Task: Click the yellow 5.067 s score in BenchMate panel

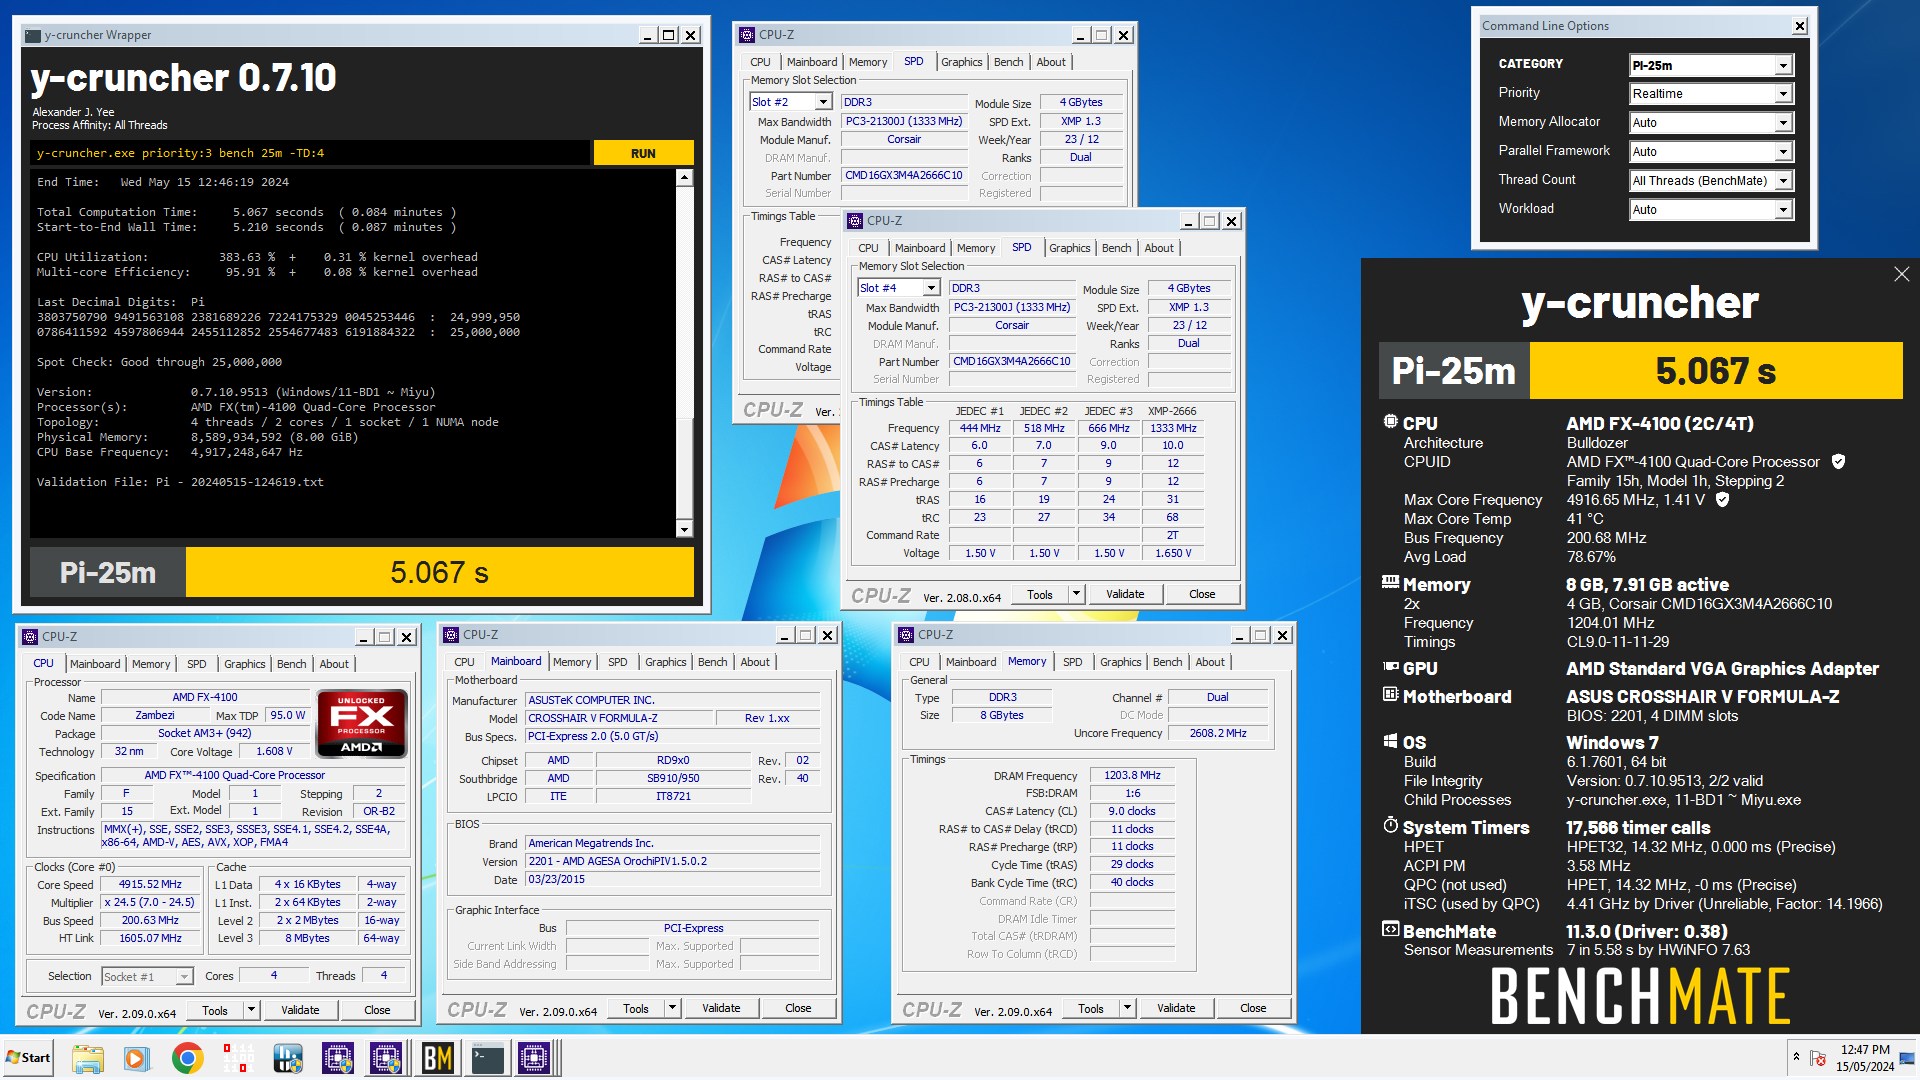Action: [1715, 371]
